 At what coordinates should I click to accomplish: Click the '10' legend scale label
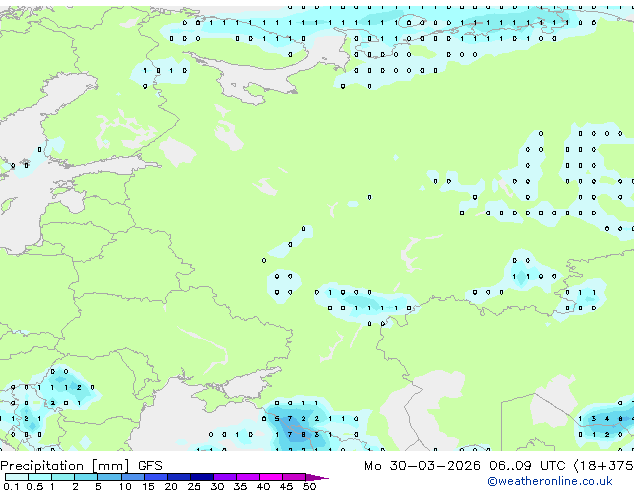pos(125,486)
